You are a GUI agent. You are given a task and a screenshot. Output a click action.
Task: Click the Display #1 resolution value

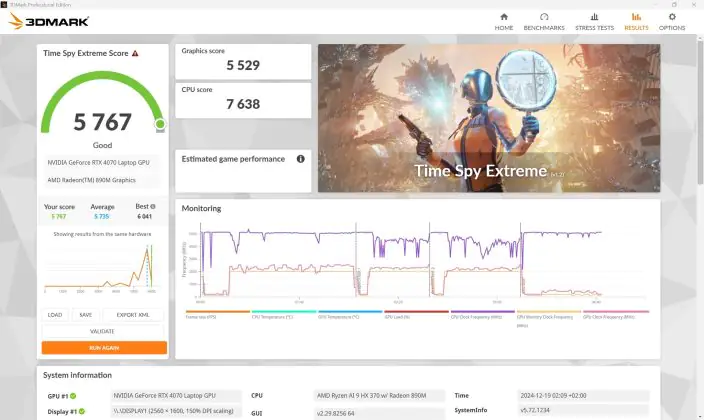pos(176,411)
